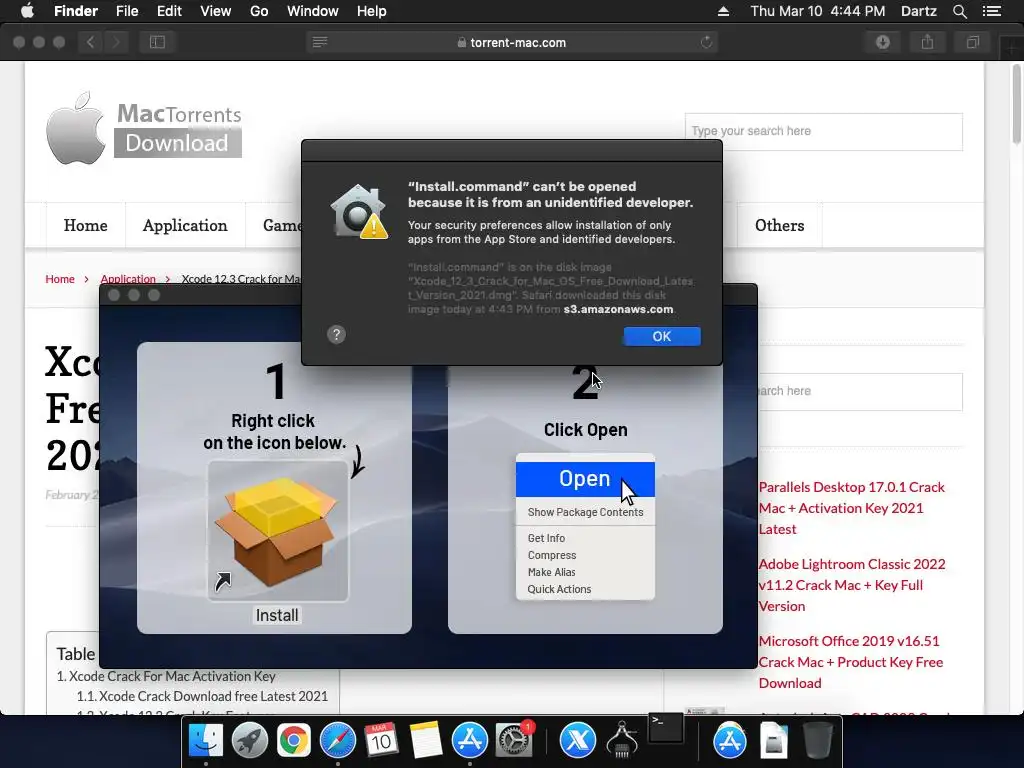Image resolution: width=1024 pixels, height=768 pixels.
Task: Click the Application breadcrumb link
Action: [128, 279]
